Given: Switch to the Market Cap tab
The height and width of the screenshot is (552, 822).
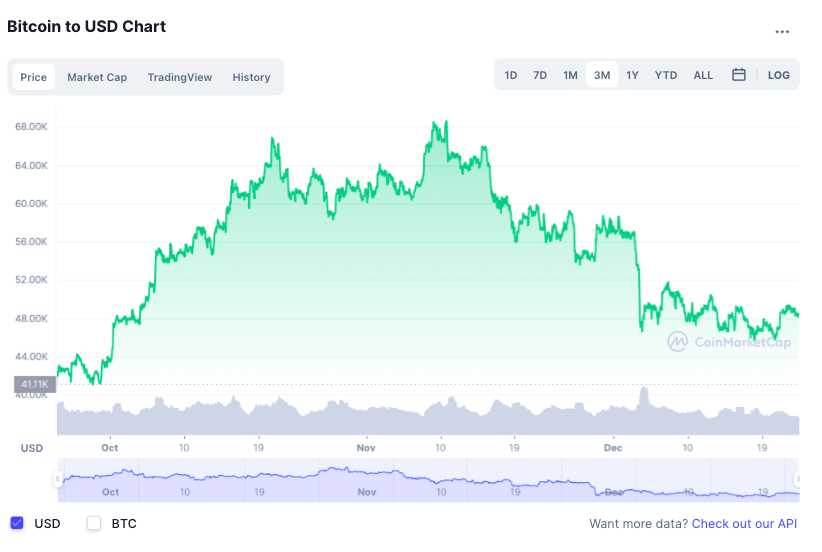Looking at the screenshot, I should tap(97, 77).
